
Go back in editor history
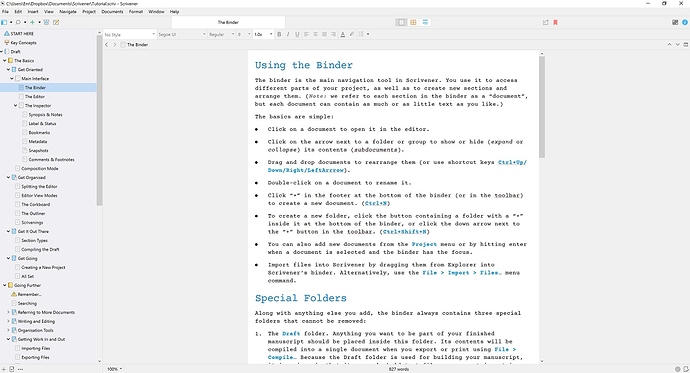click(106, 45)
